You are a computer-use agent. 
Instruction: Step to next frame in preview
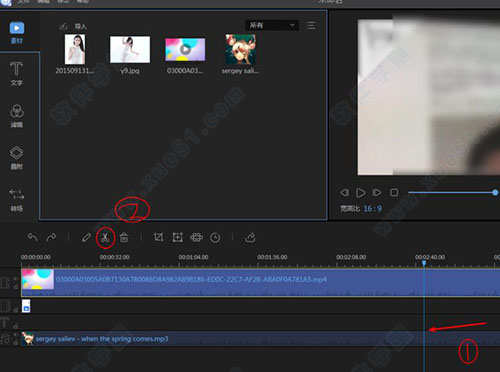tap(377, 193)
